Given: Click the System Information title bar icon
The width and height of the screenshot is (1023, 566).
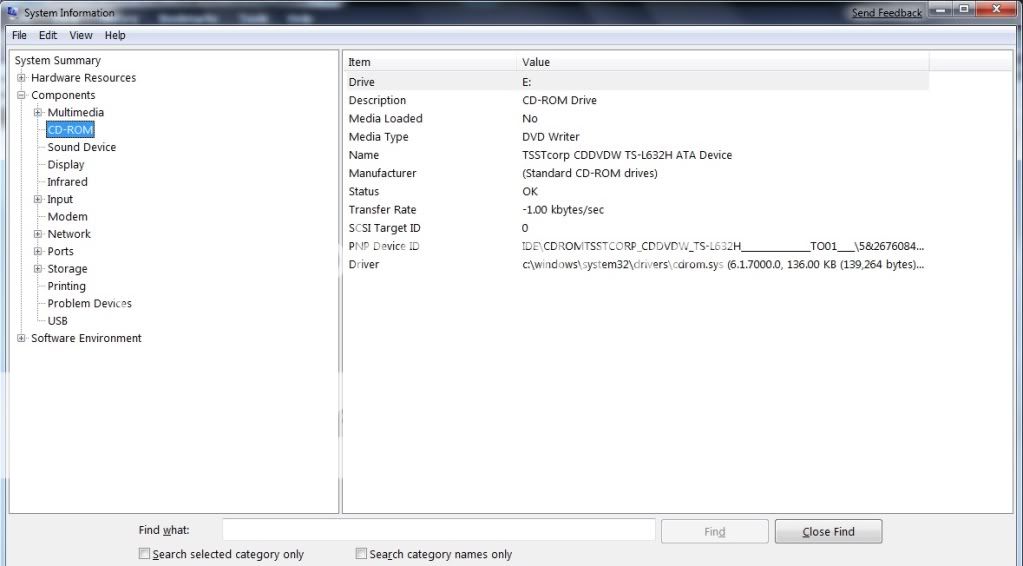Looking at the screenshot, I should 13,12.
